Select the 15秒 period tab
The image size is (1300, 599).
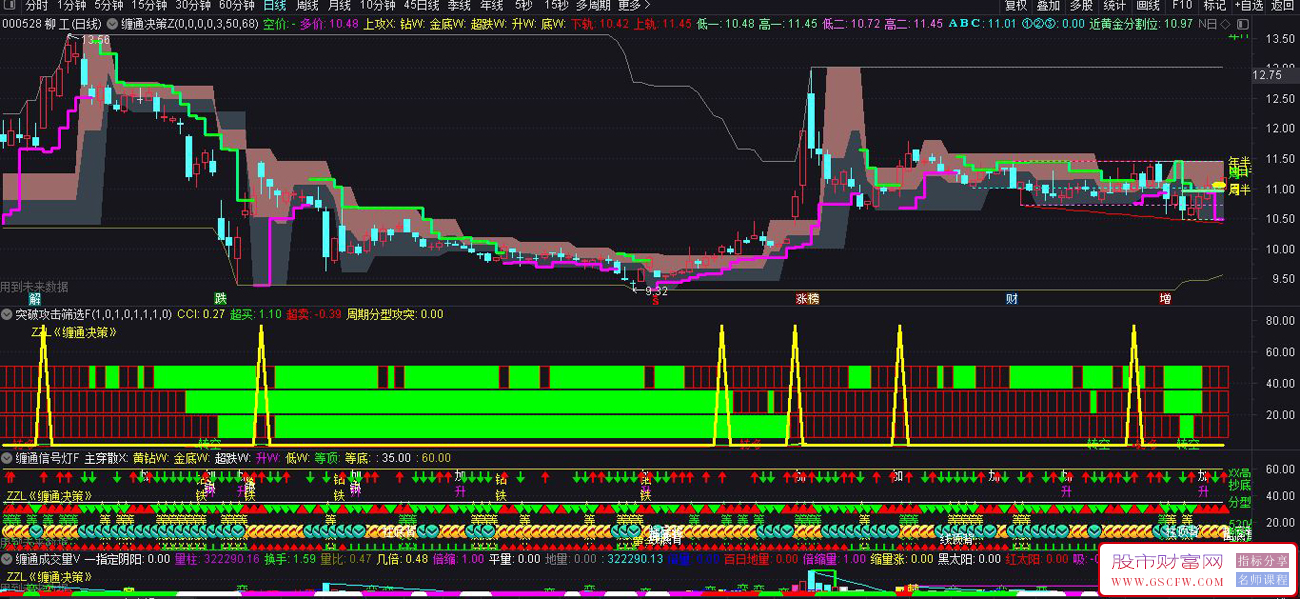[x=556, y=5]
